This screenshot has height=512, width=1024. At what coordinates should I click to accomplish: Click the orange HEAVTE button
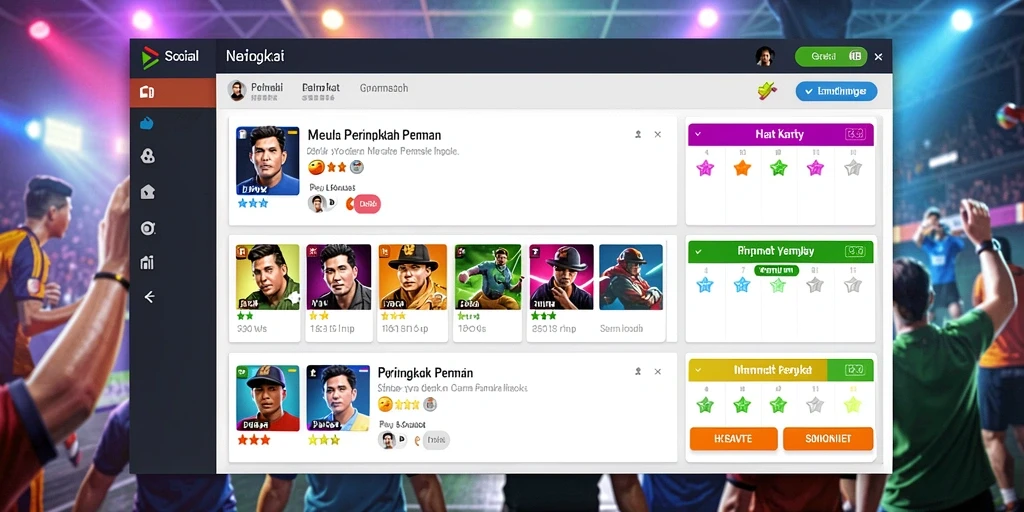733,439
